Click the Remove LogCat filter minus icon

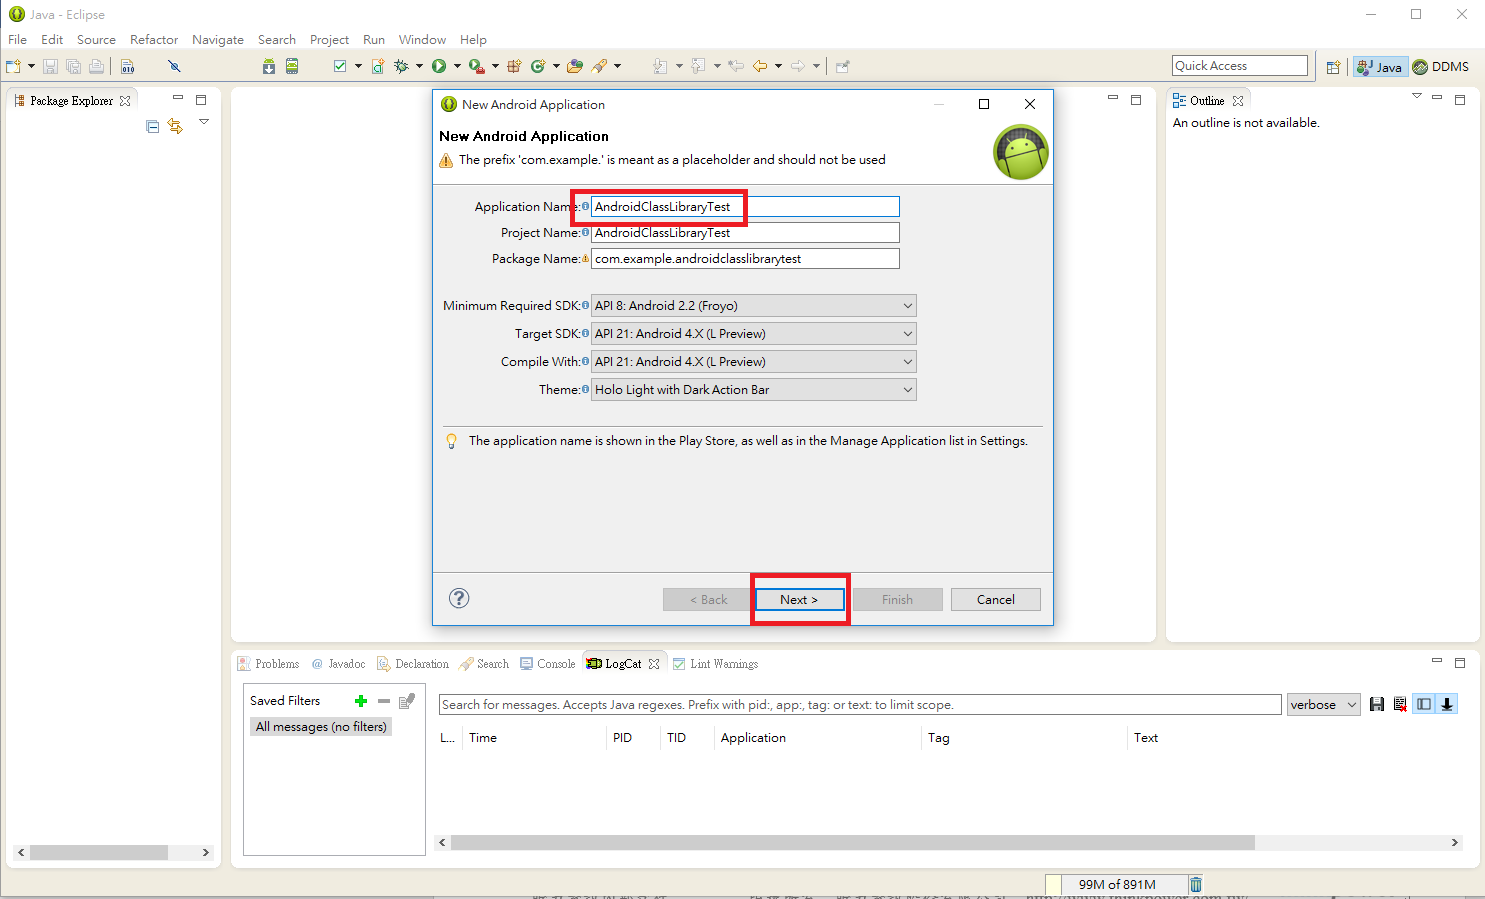tap(384, 701)
